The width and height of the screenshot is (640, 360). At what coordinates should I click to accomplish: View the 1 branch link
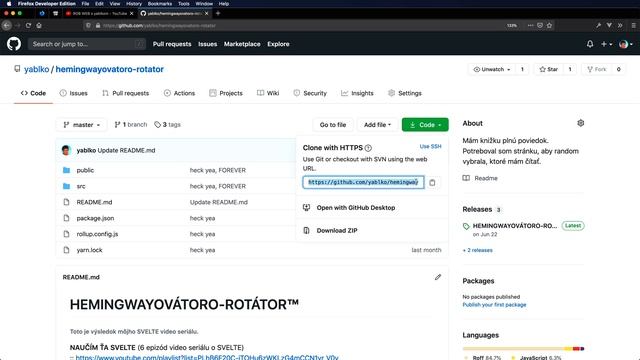pos(131,124)
